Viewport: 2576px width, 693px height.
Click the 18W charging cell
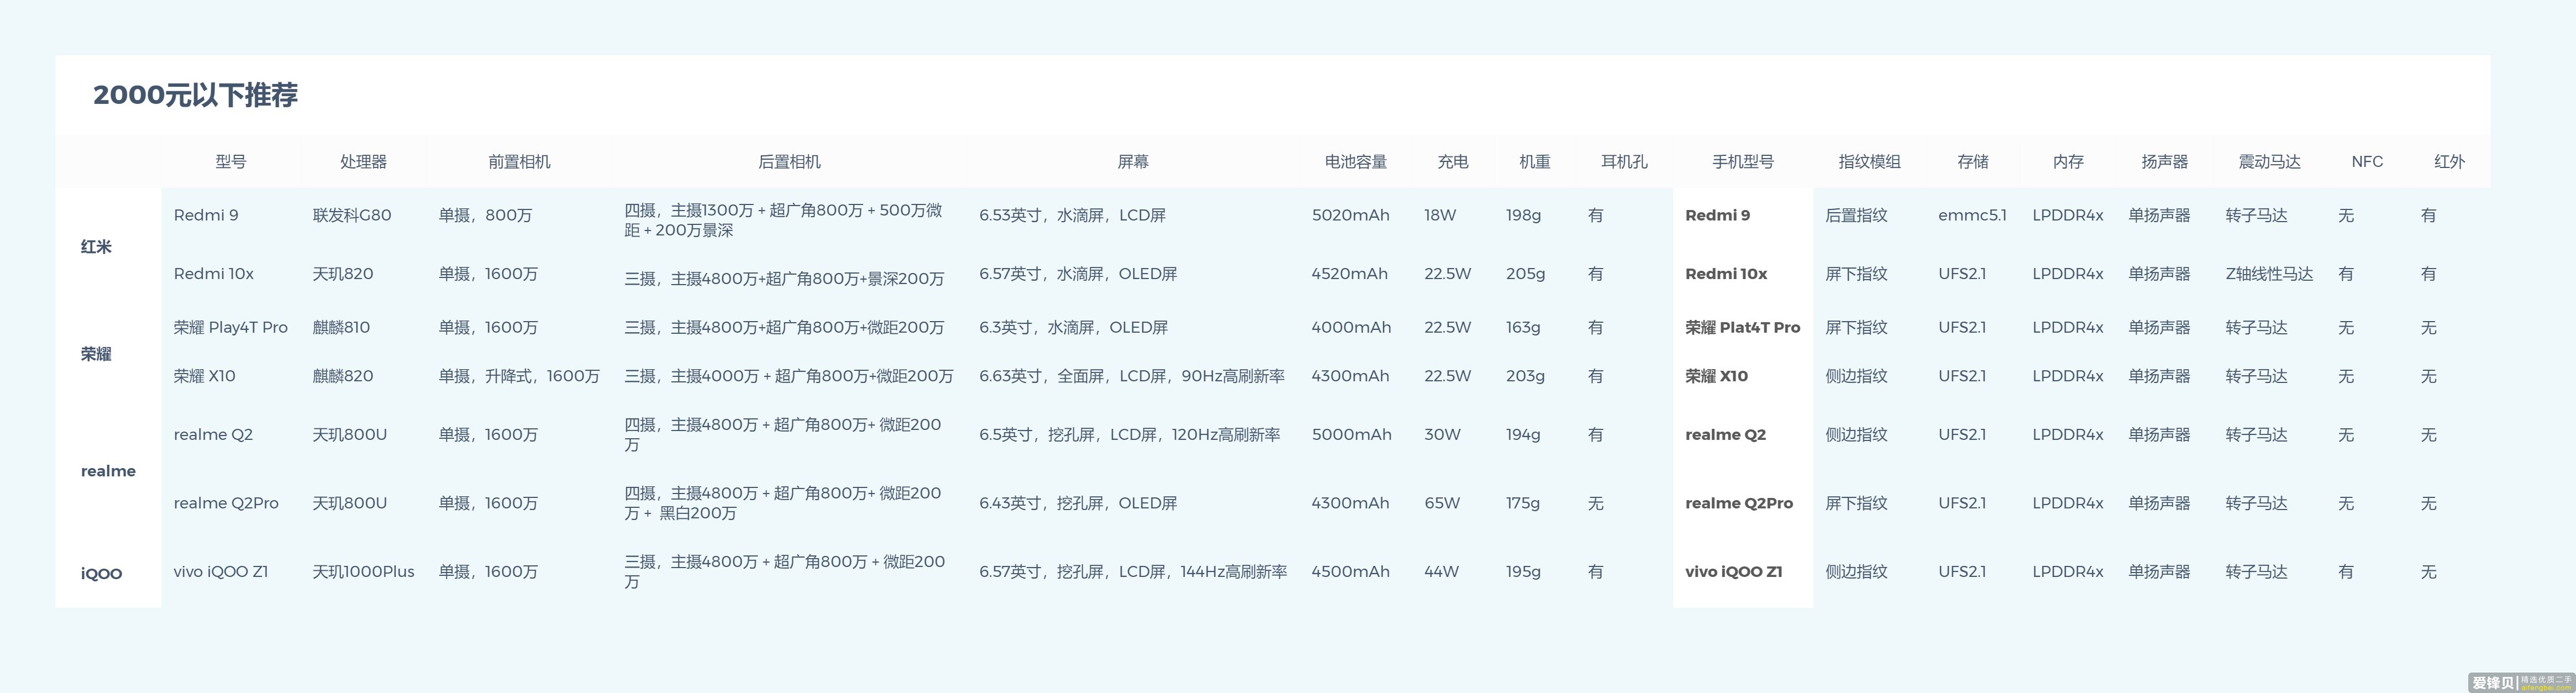click(x=1440, y=215)
